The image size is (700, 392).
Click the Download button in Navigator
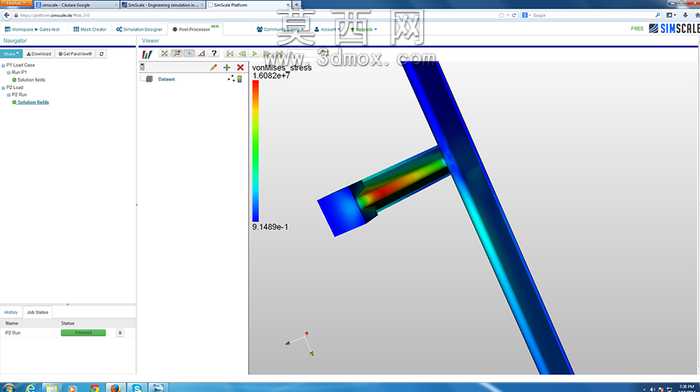(39, 54)
